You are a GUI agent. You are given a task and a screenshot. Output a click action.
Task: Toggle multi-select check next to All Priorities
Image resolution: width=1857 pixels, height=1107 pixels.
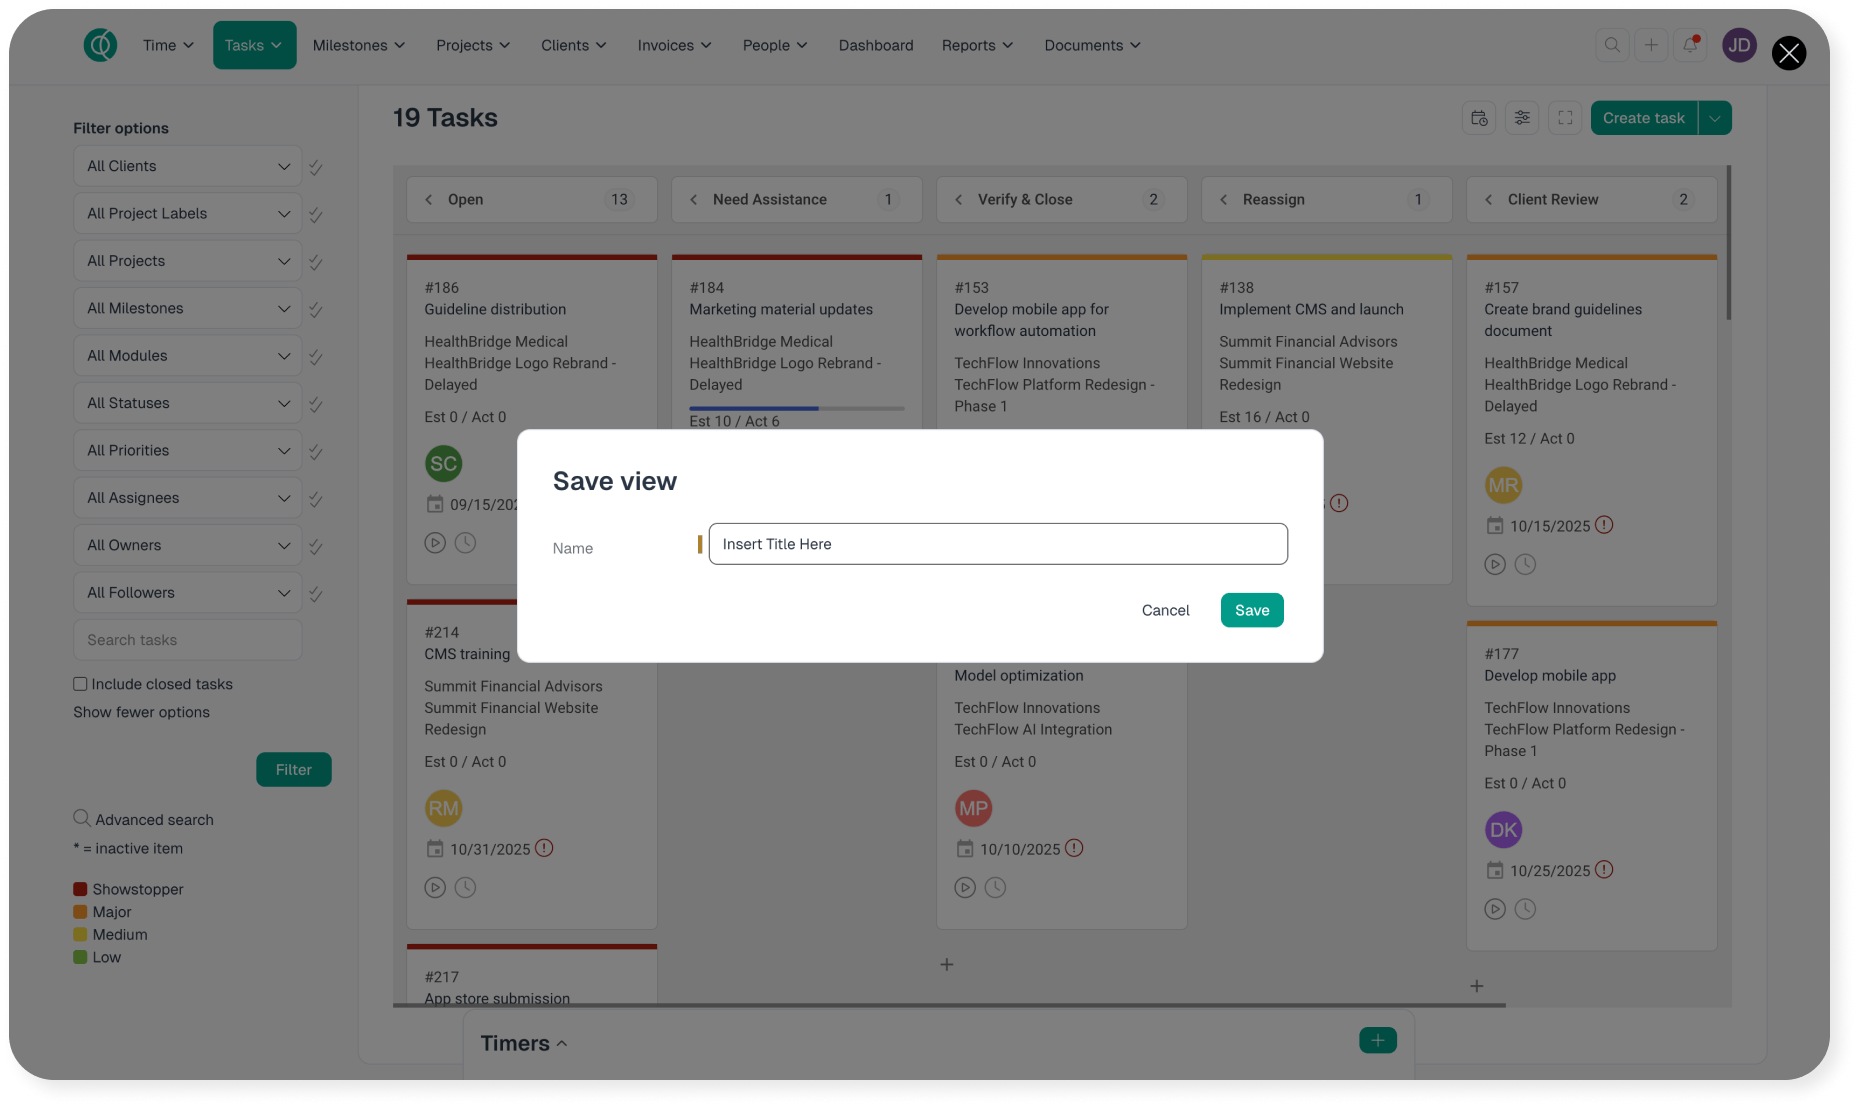click(x=316, y=452)
